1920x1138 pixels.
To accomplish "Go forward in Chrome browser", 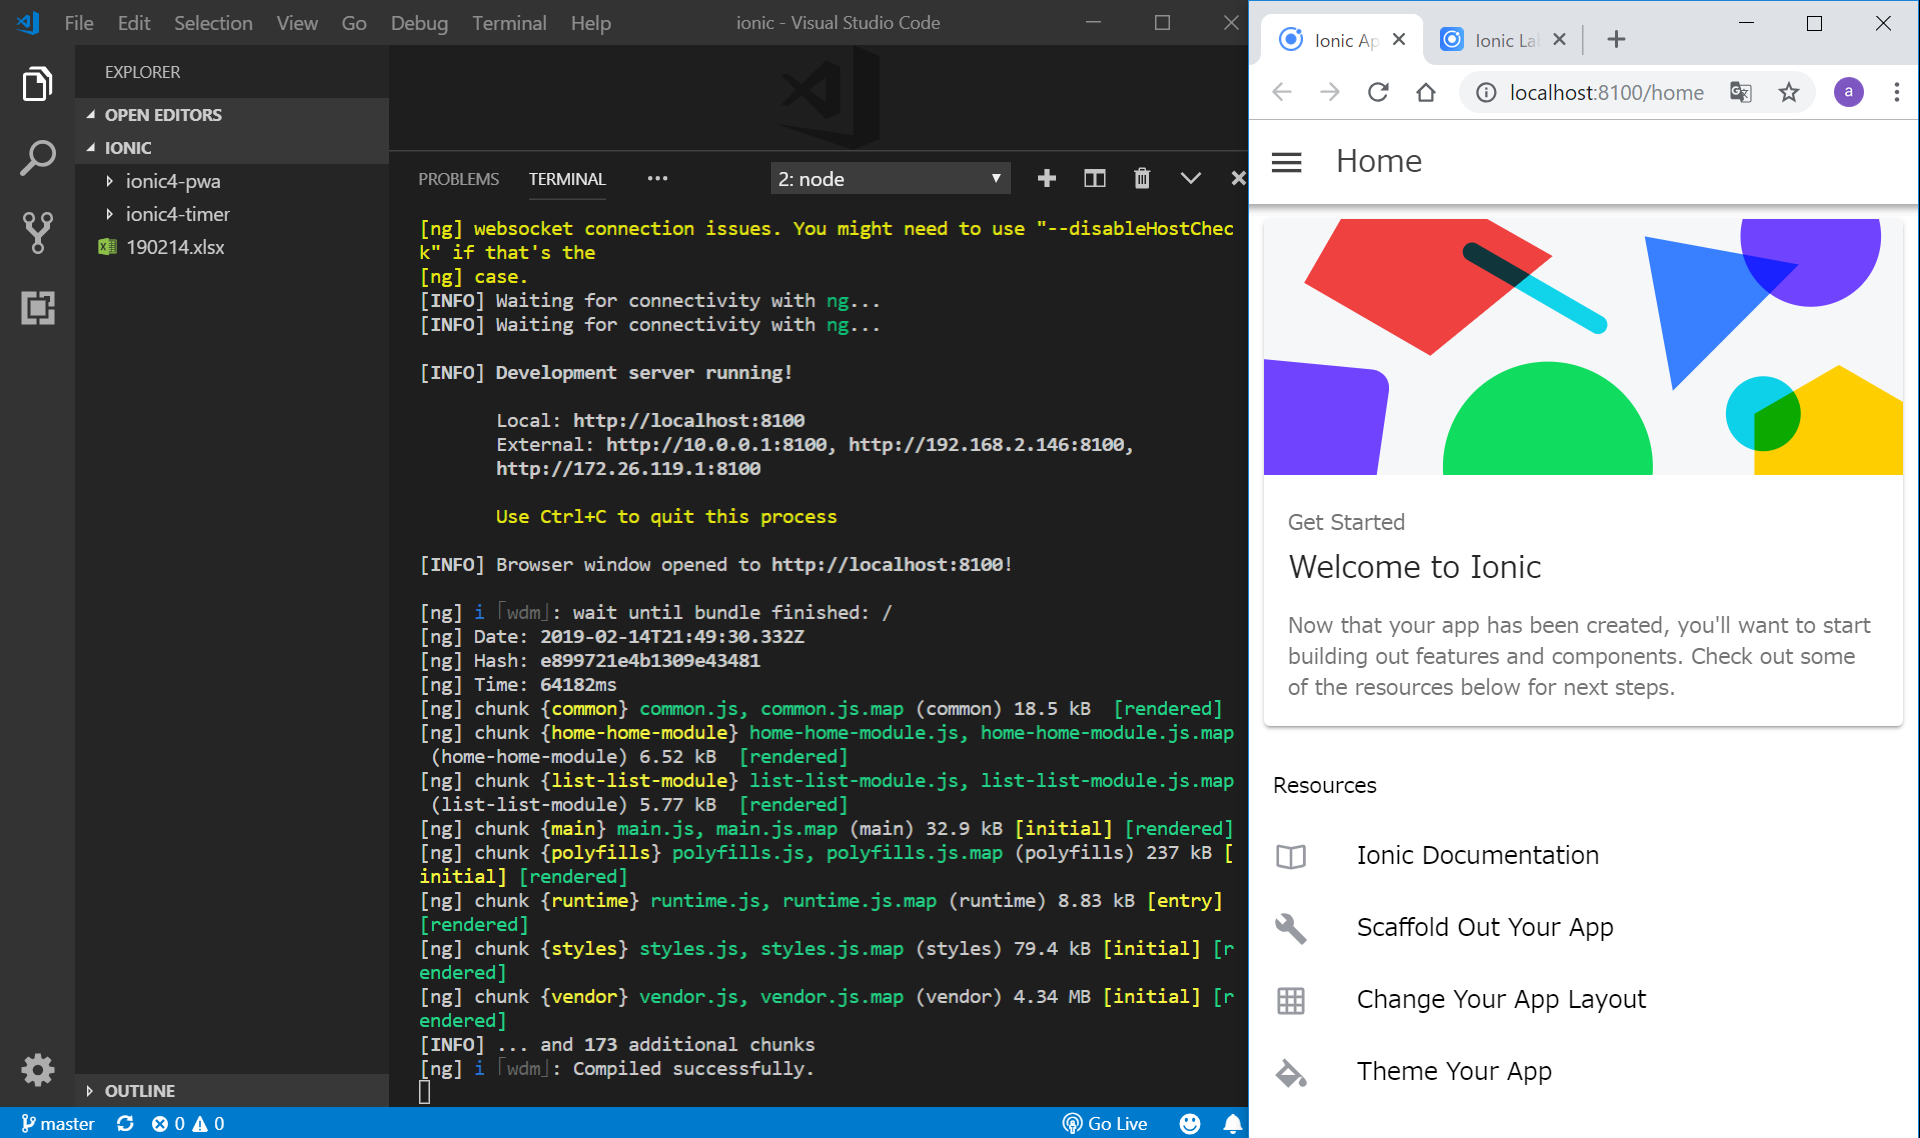I will [x=1329, y=92].
